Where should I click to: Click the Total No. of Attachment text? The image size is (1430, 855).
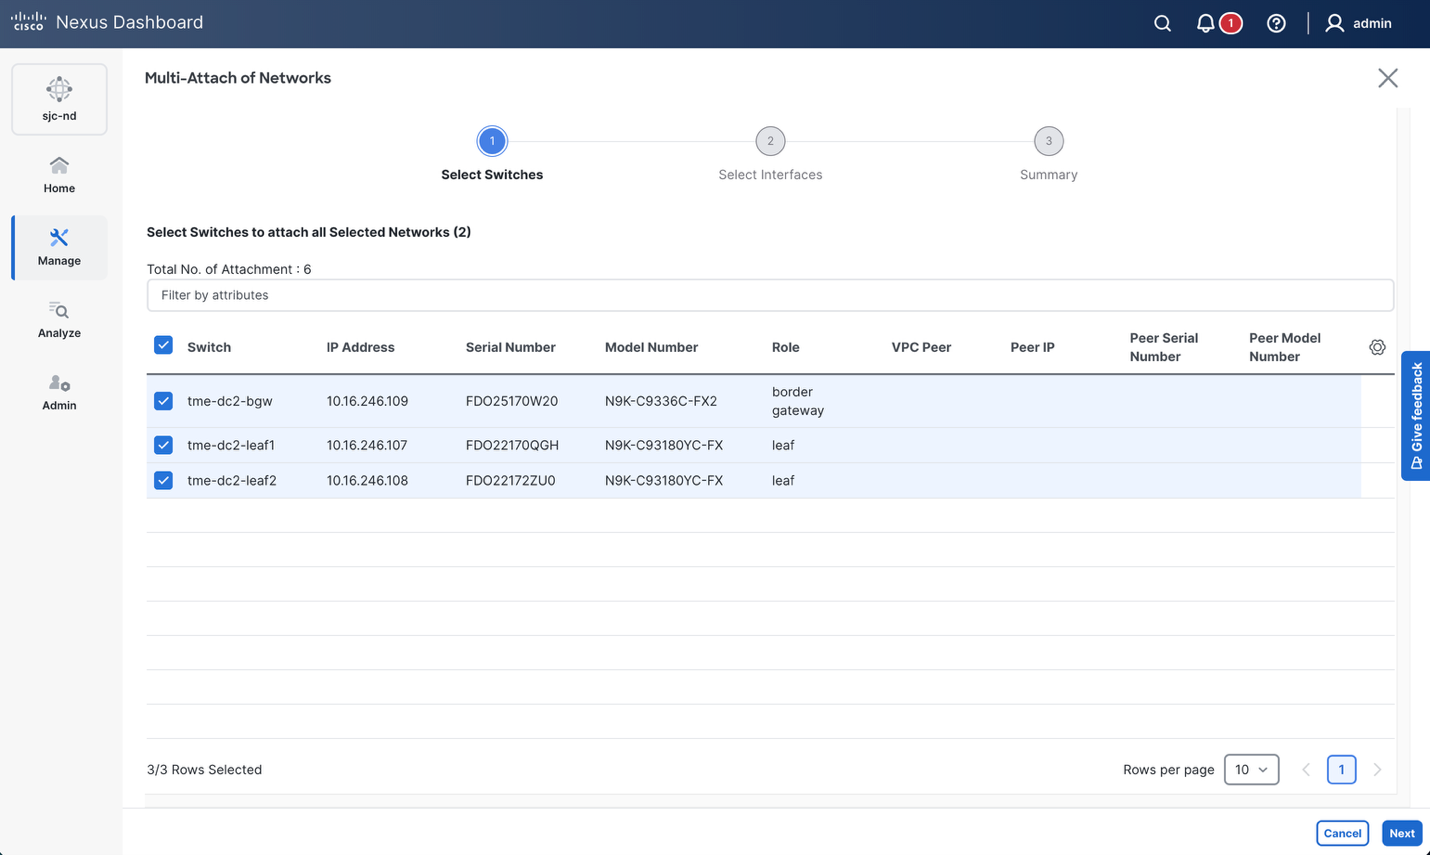click(229, 269)
